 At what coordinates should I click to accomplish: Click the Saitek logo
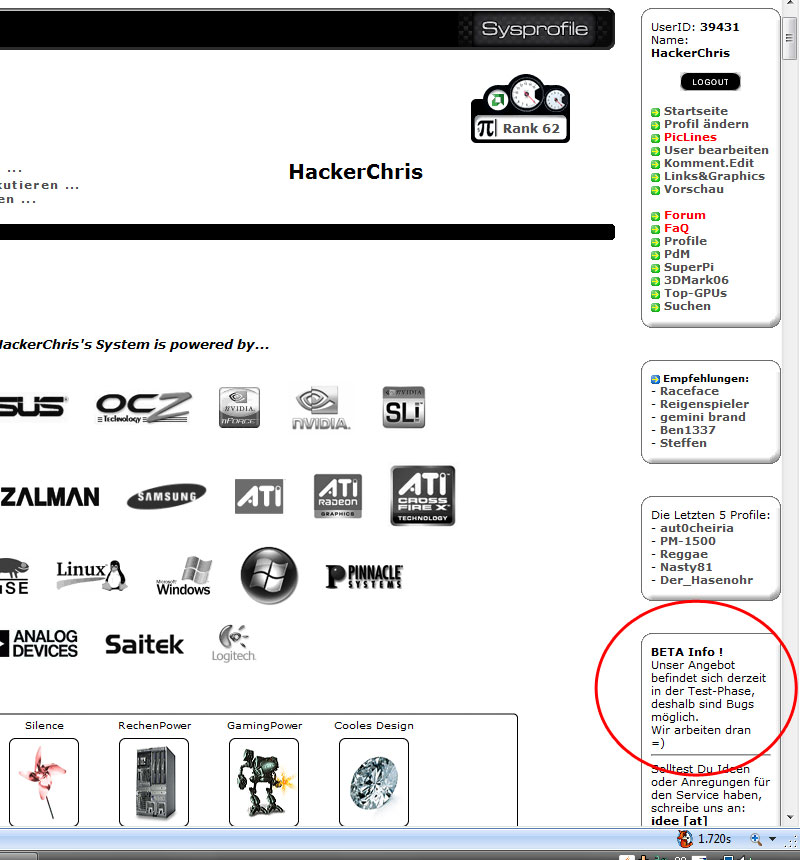tap(144, 644)
